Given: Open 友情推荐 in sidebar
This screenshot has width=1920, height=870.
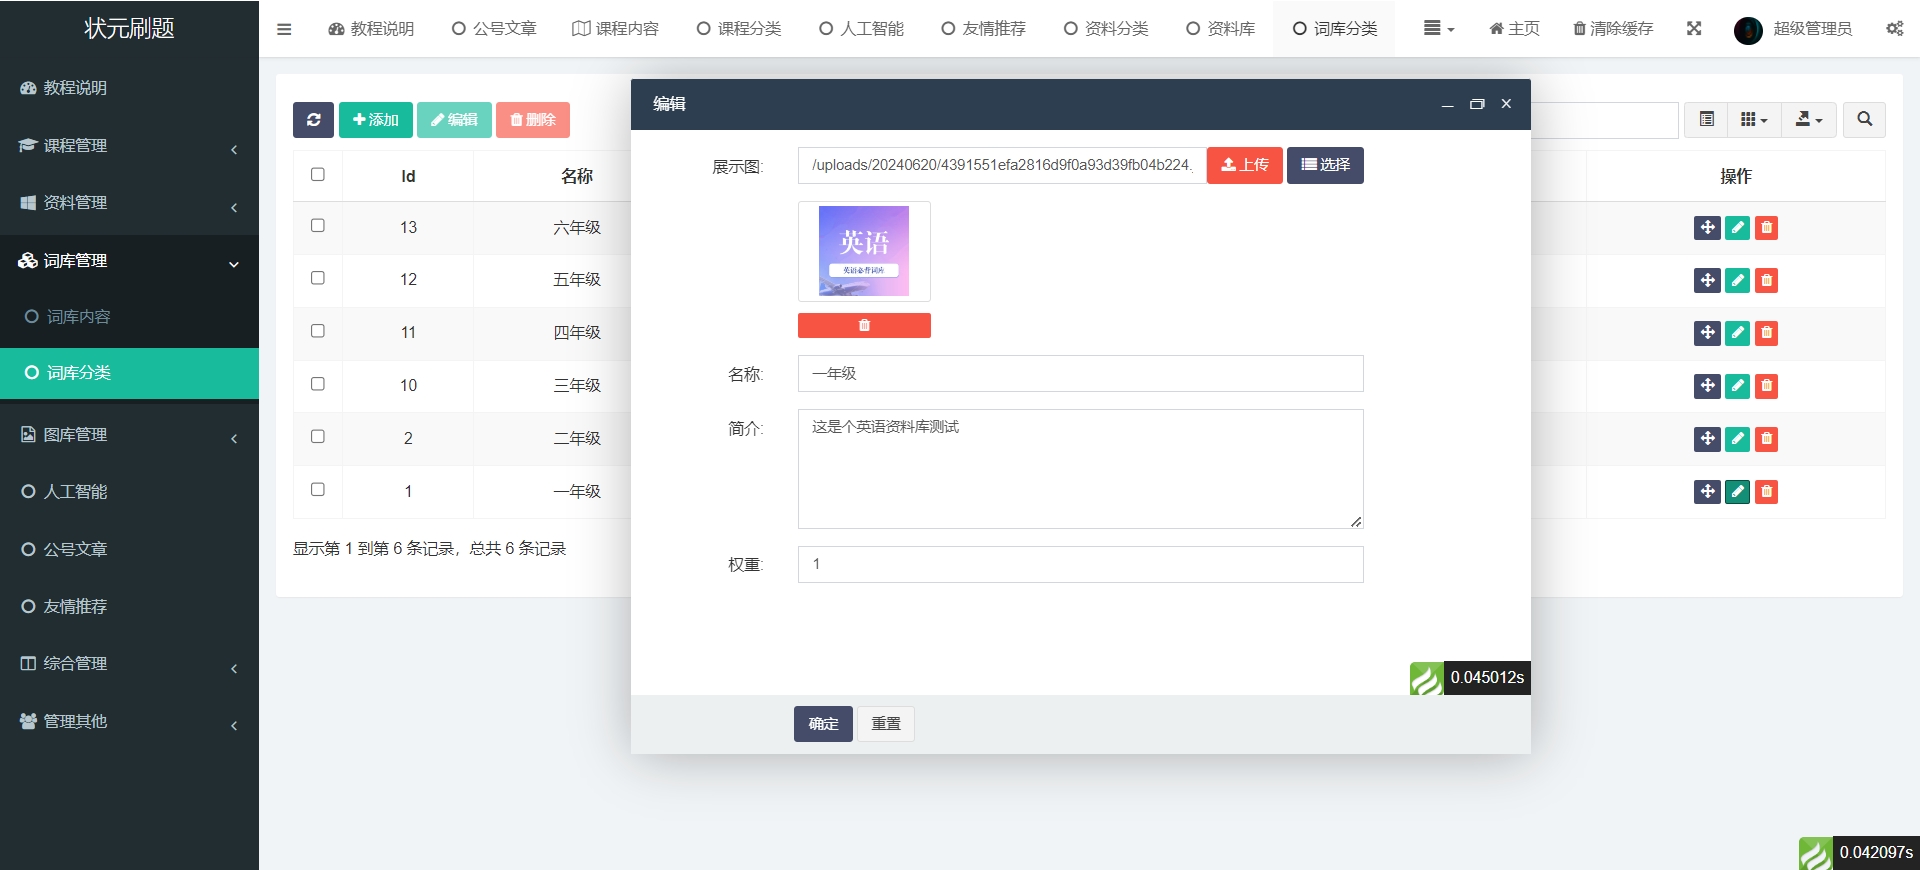Looking at the screenshot, I should click(129, 607).
